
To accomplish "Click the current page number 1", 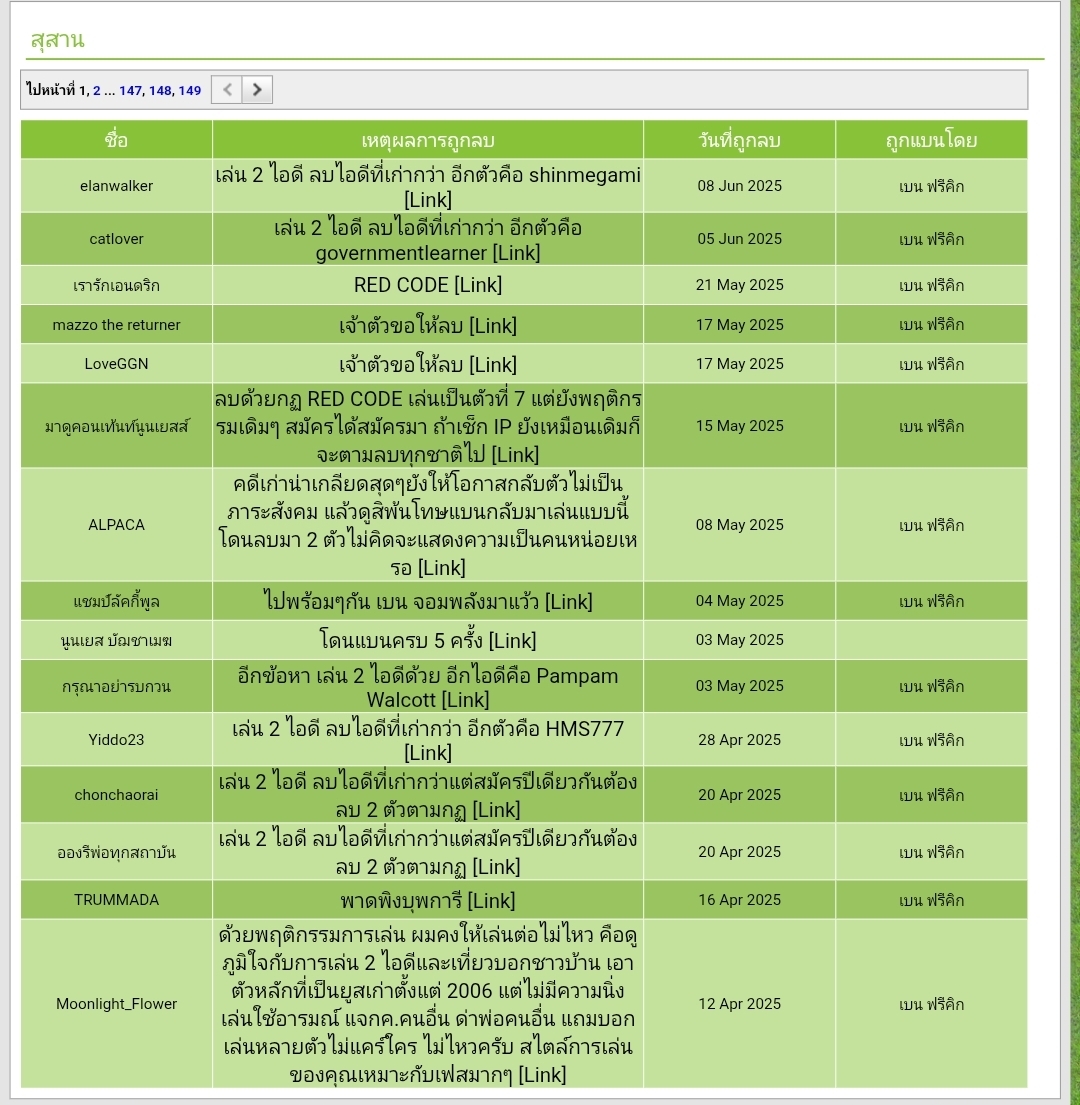I will [82, 90].
